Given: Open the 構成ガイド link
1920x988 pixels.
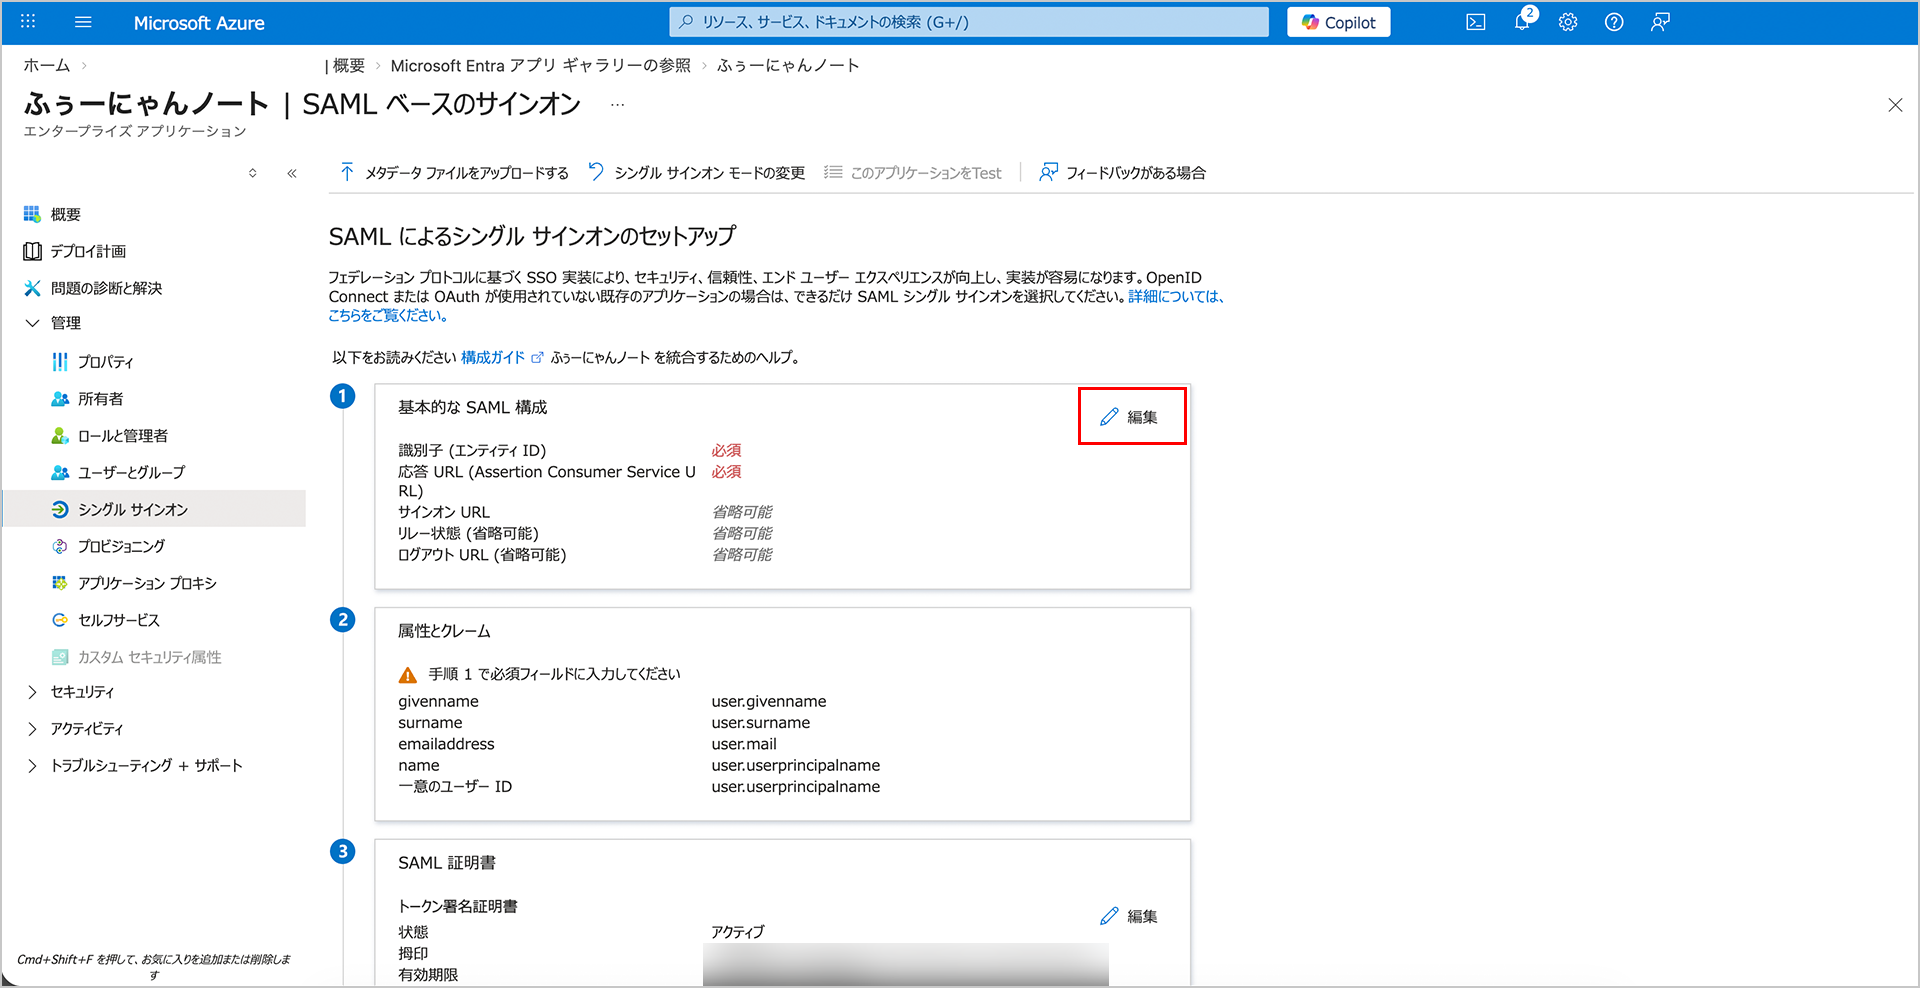Looking at the screenshot, I should (493, 357).
